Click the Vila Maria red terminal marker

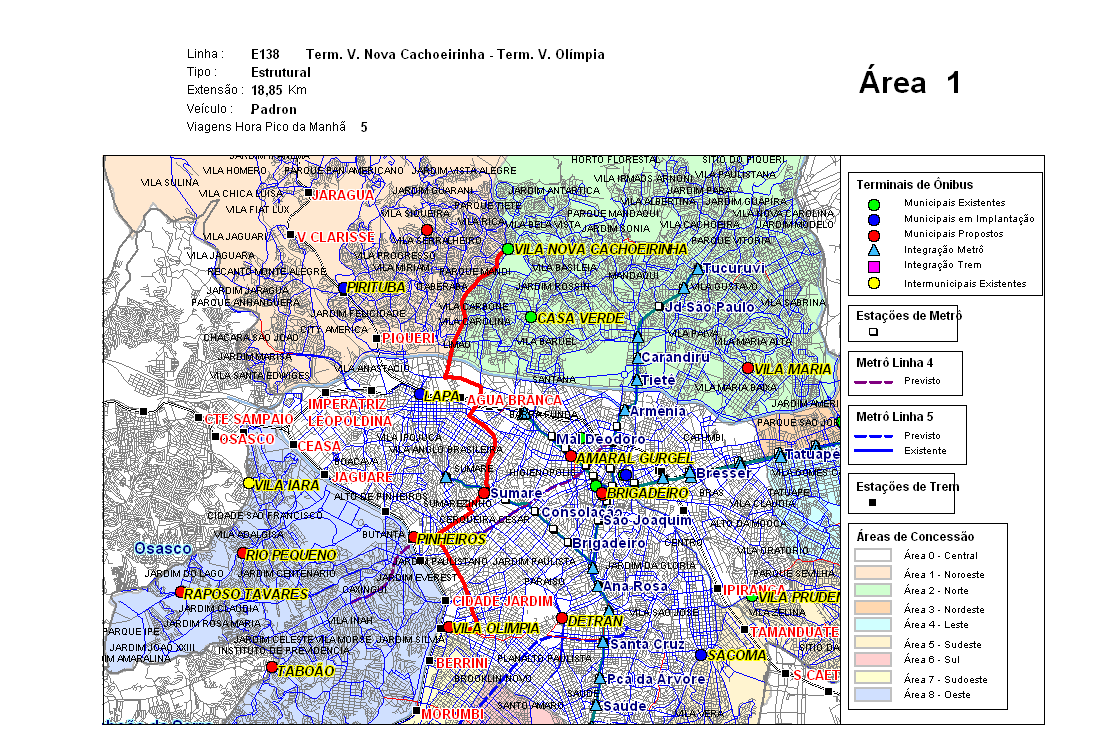(748, 368)
